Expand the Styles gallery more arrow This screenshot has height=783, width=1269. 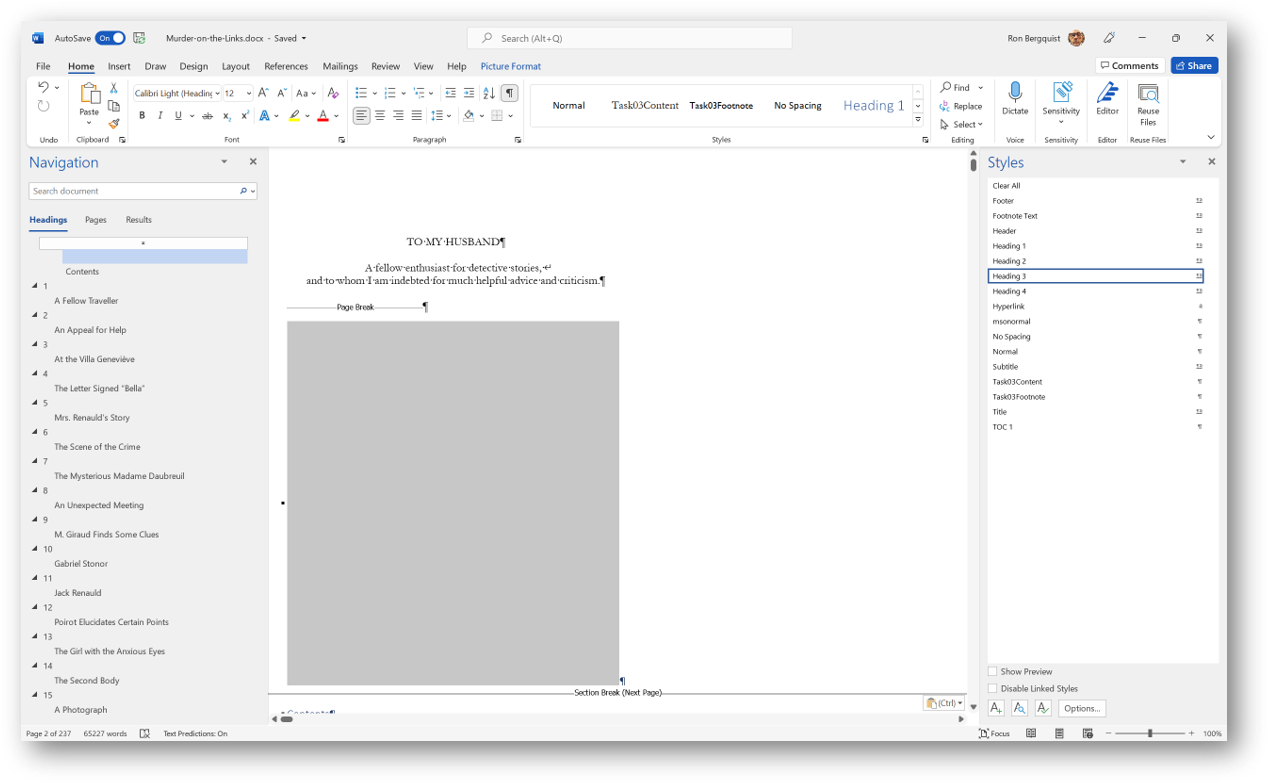click(918, 120)
